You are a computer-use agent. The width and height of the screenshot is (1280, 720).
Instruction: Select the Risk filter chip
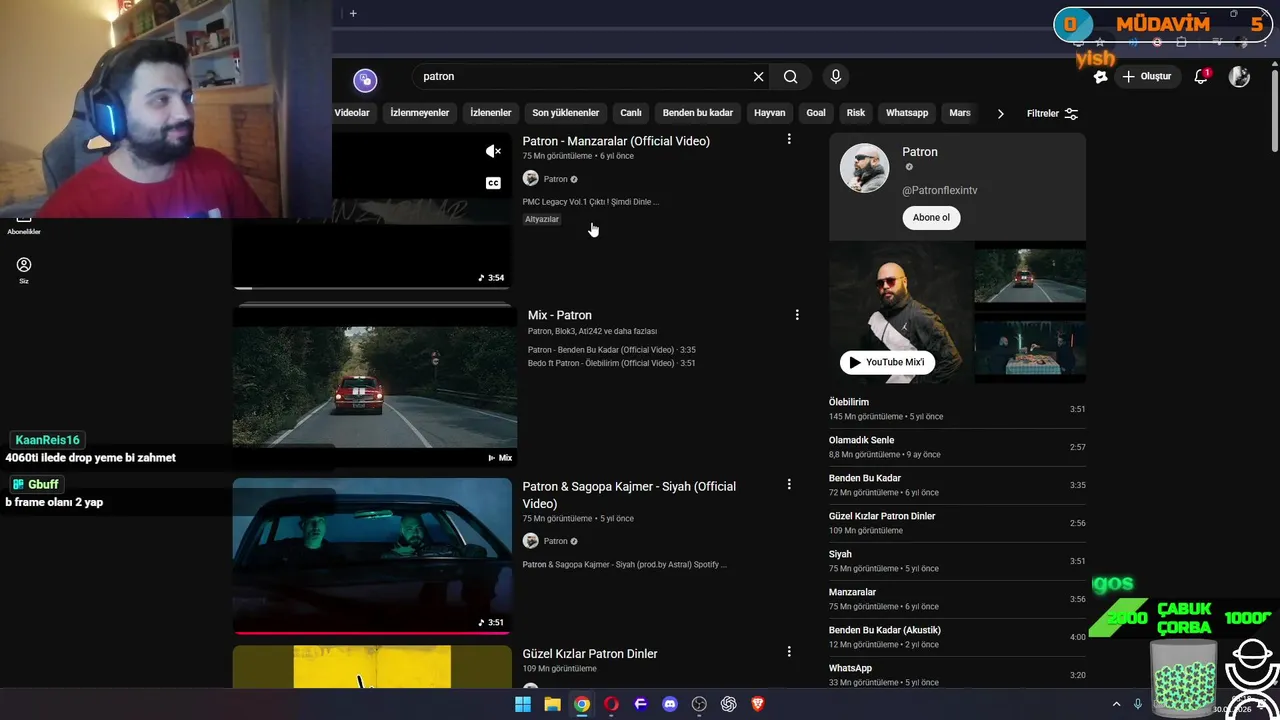[x=856, y=113]
